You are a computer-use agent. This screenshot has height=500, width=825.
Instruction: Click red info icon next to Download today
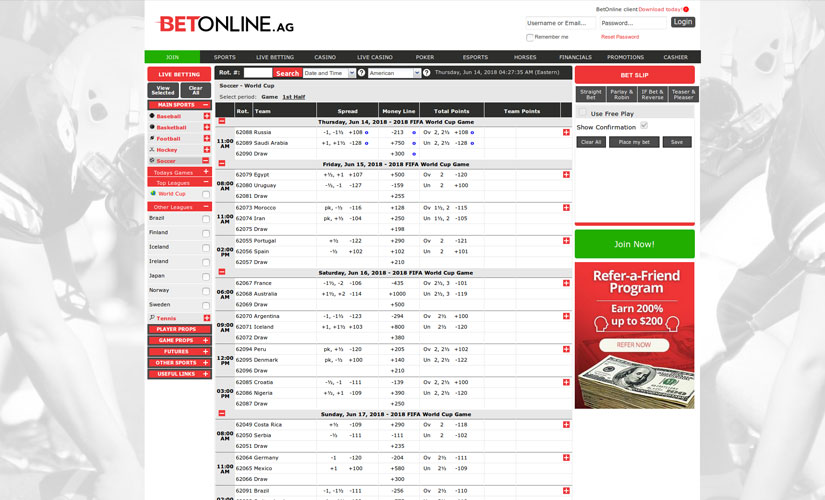pos(686,9)
